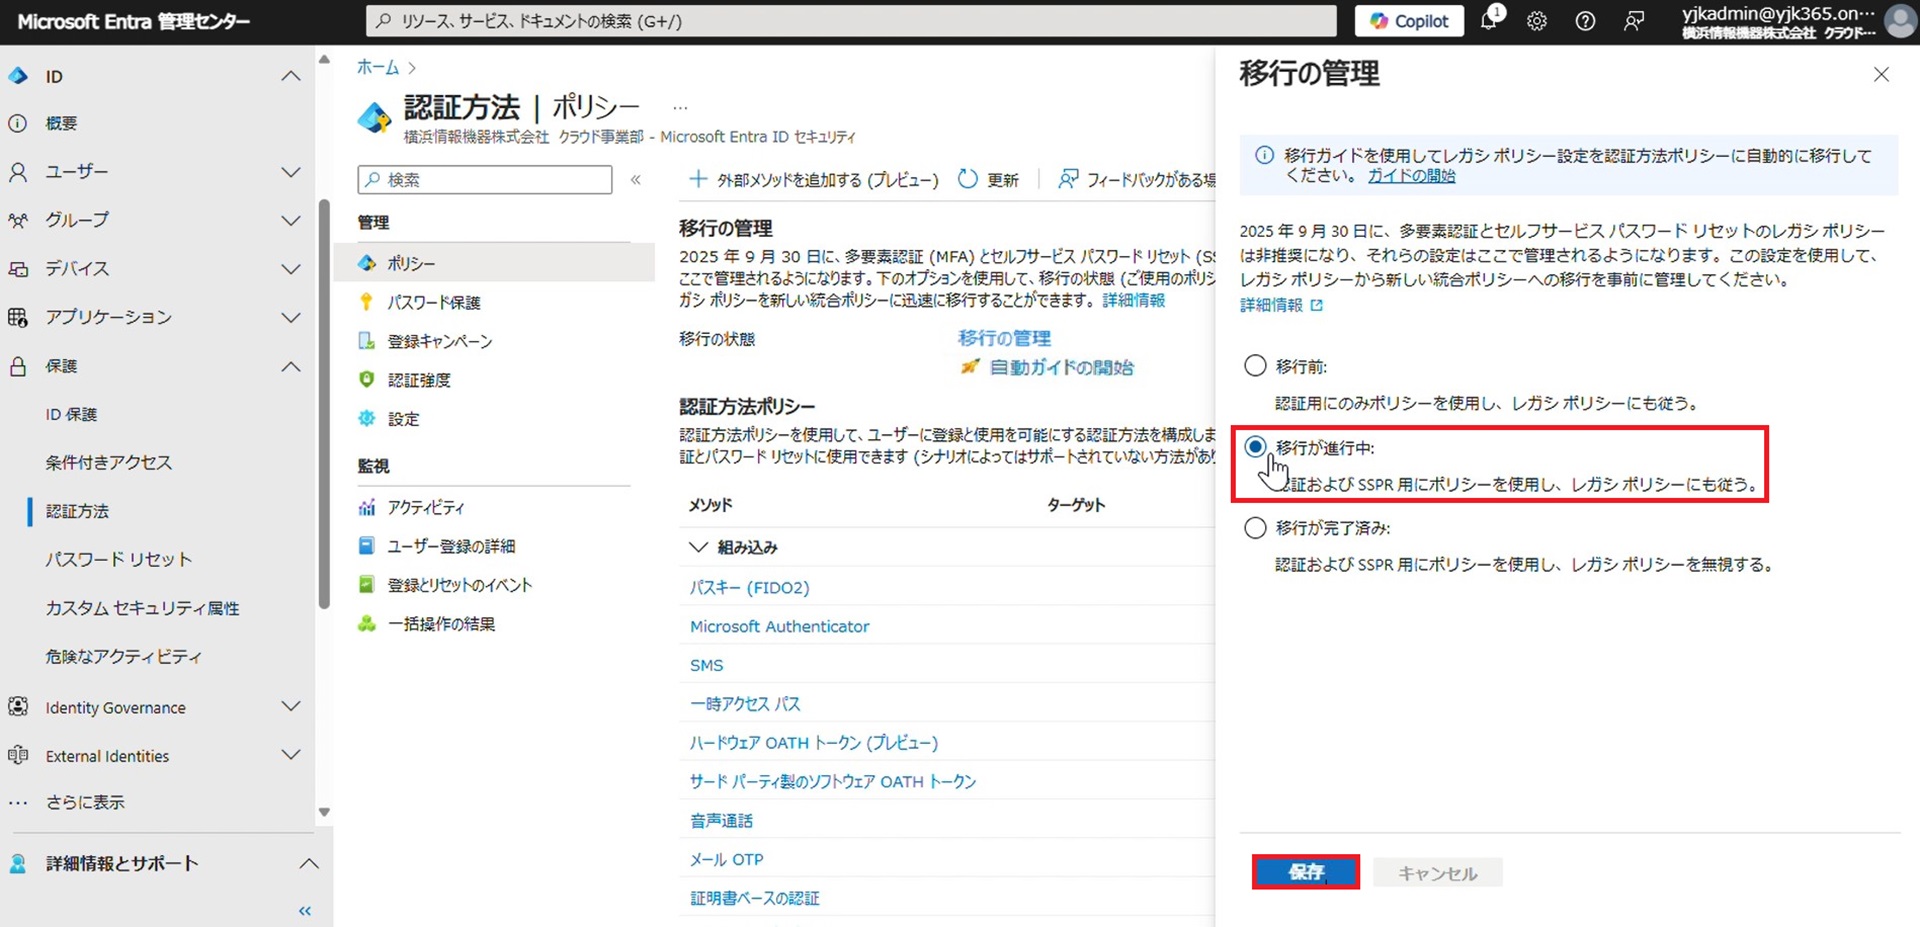Click the plus icon to add external method
This screenshot has height=927, width=1920.
pyautogui.click(x=698, y=179)
